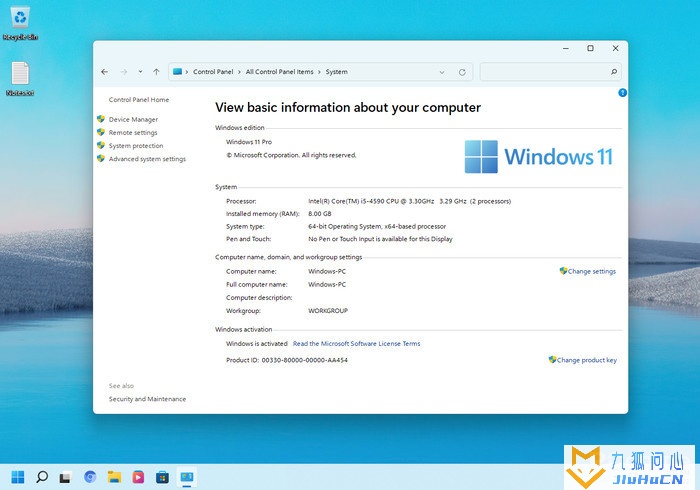Expand the address bar history dropdown
Image resolution: width=700 pixels, height=490 pixels.
coord(442,72)
